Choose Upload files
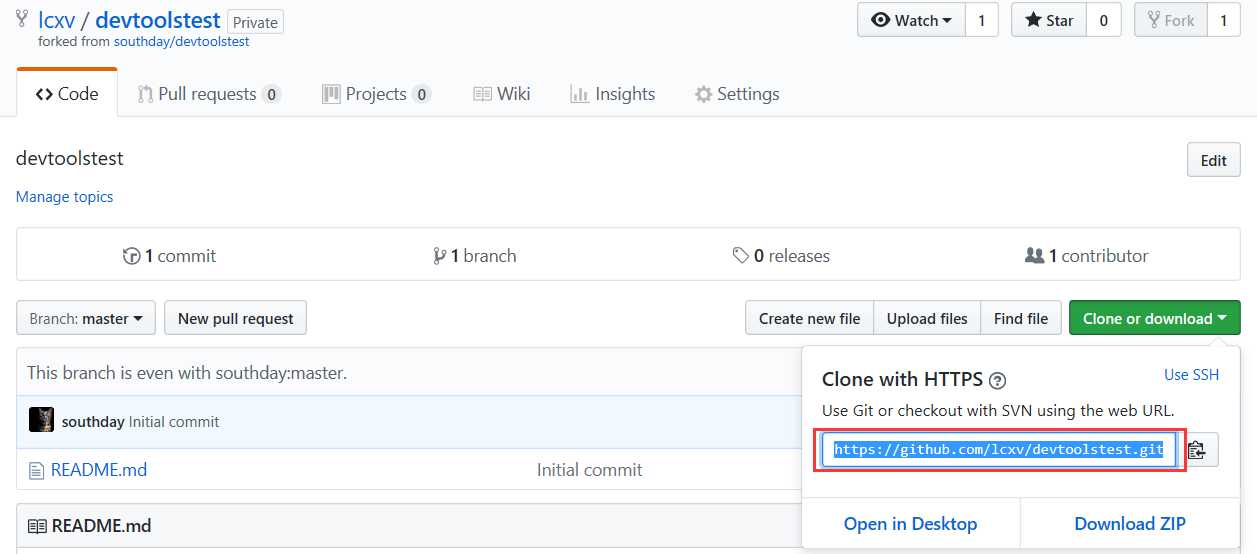Viewport: 1257px width, 554px height. click(x=927, y=318)
